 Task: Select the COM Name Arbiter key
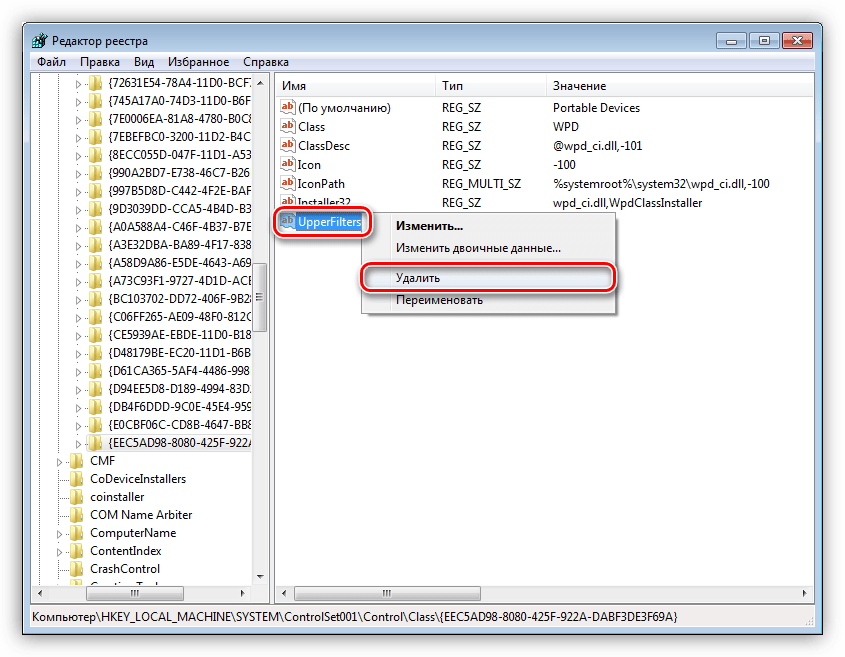pos(140,515)
